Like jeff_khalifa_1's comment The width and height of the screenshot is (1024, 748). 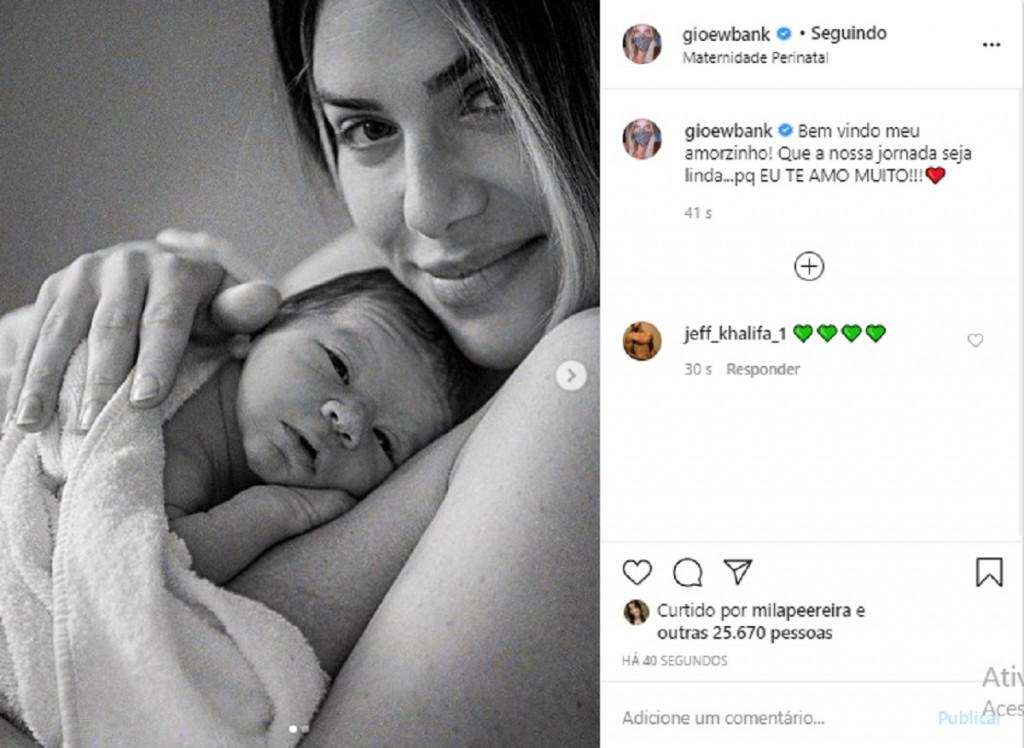tap(974, 340)
